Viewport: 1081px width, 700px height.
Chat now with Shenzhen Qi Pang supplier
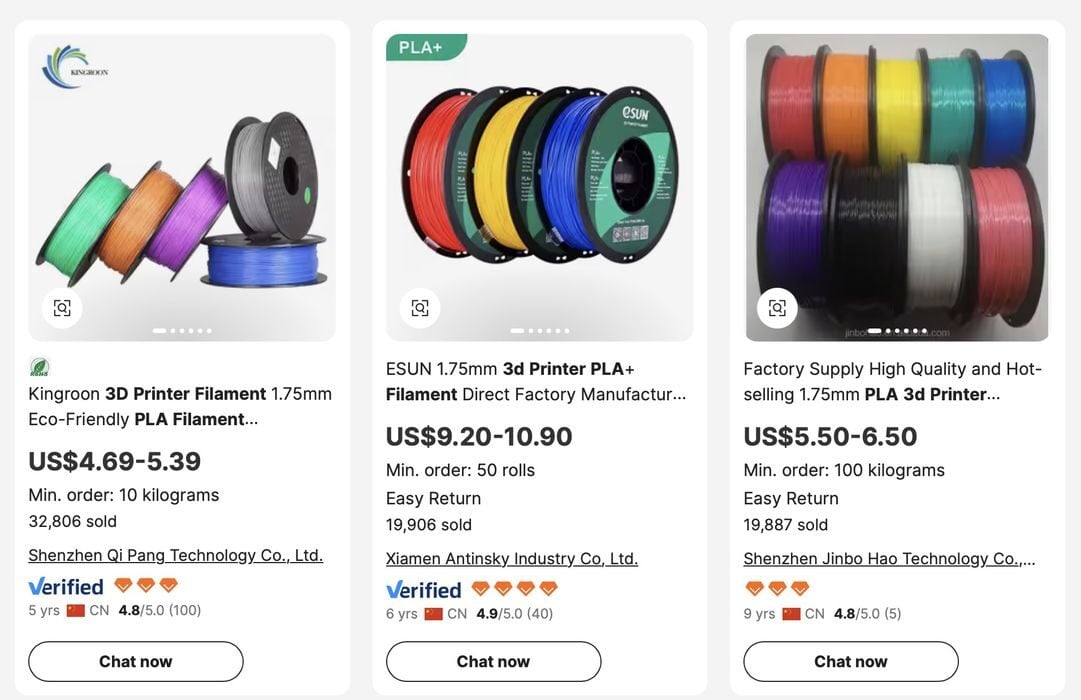point(136,661)
